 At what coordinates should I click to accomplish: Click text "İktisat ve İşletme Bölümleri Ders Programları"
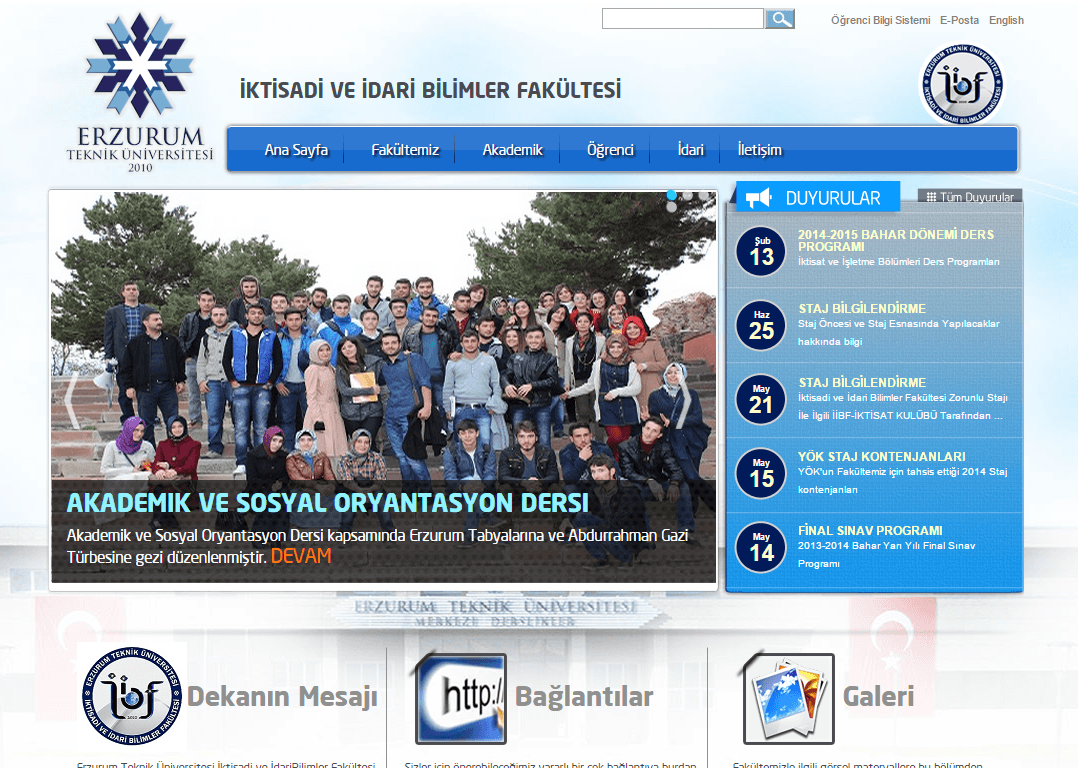[x=899, y=262]
